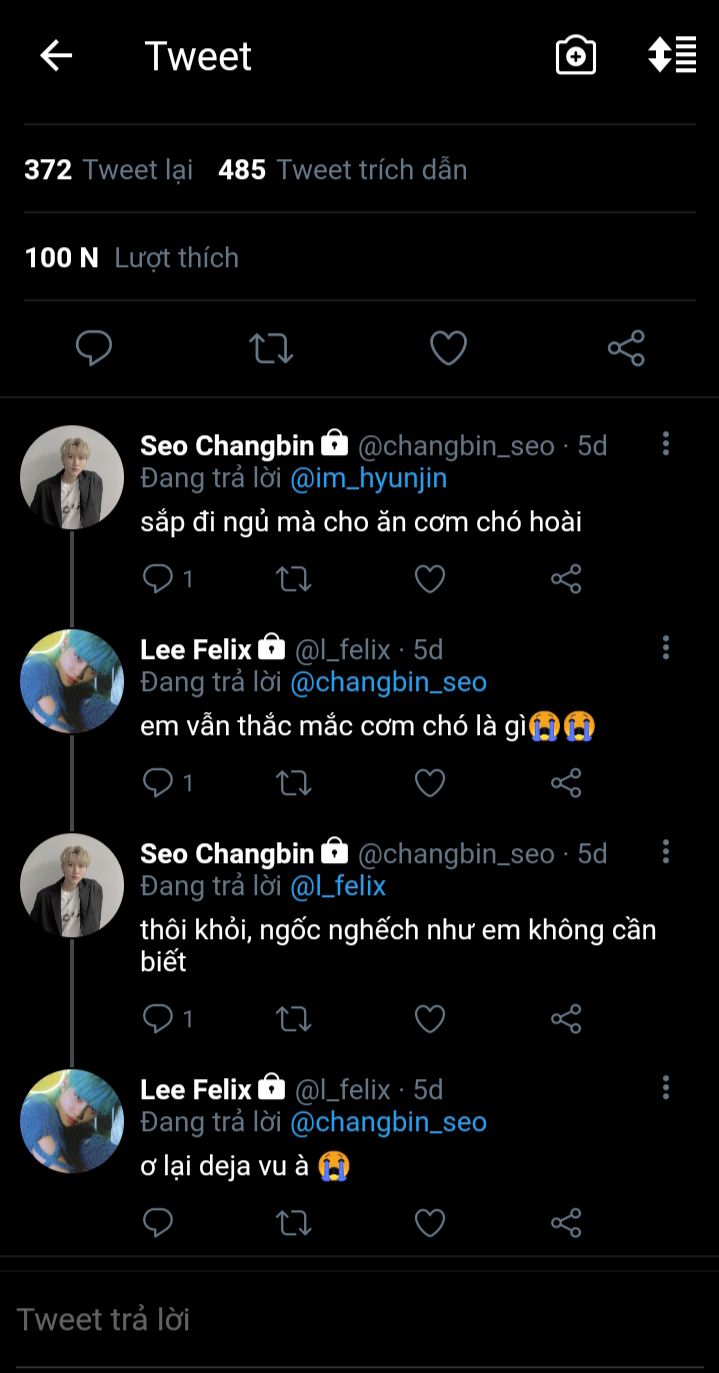Open more options on Felix's "em vẫn thắc mắc" reply
The width and height of the screenshot is (719, 1373).
(x=666, y=648)
